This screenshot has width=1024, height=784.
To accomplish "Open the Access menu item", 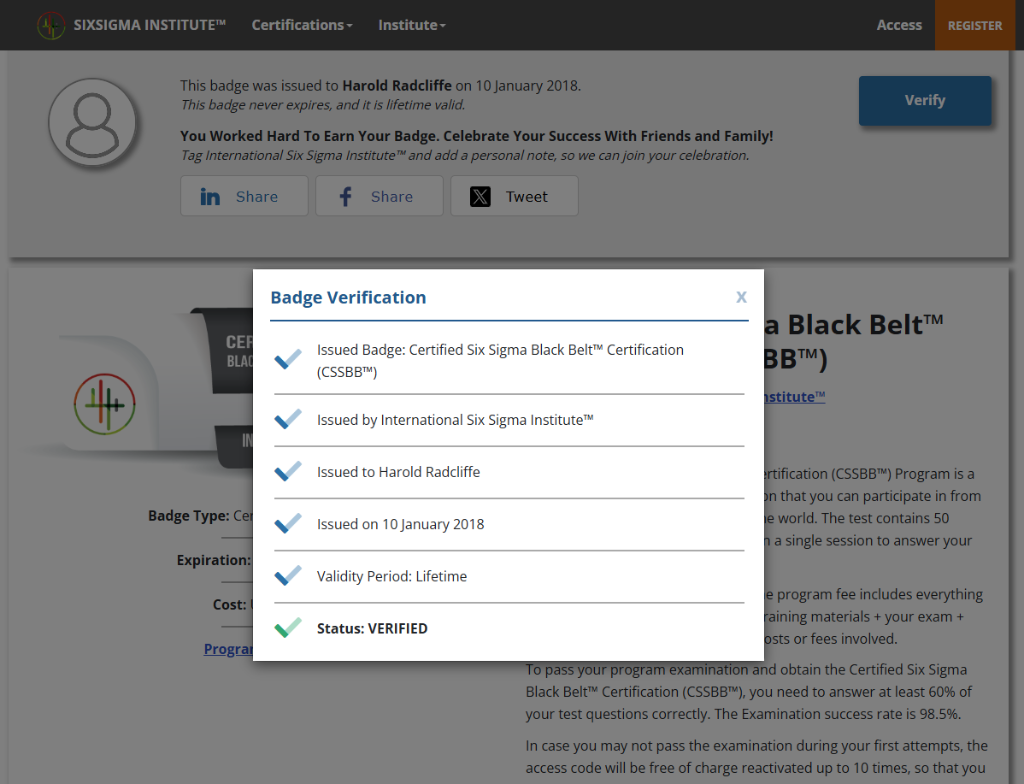I will pyautogui.click(x=899, y=25).
